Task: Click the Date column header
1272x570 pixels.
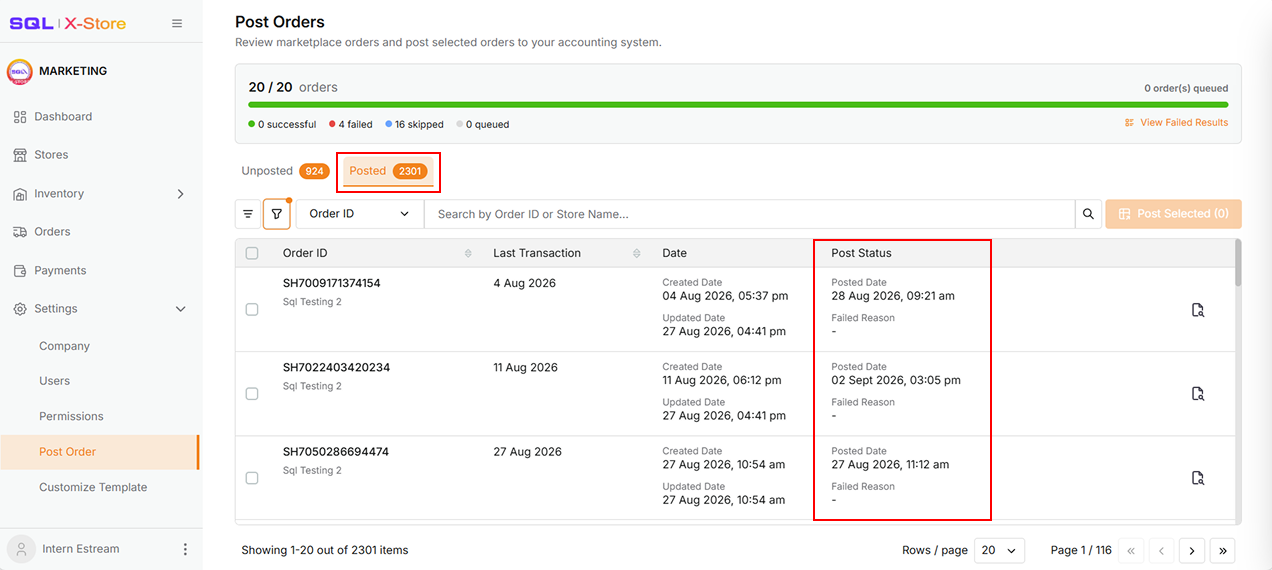Action: (675, 254)
